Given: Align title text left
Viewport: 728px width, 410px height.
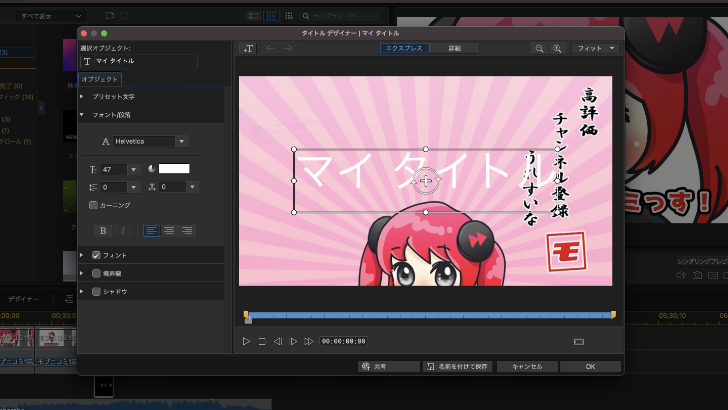Looking at the screenshot, I should tap(151, 230).
